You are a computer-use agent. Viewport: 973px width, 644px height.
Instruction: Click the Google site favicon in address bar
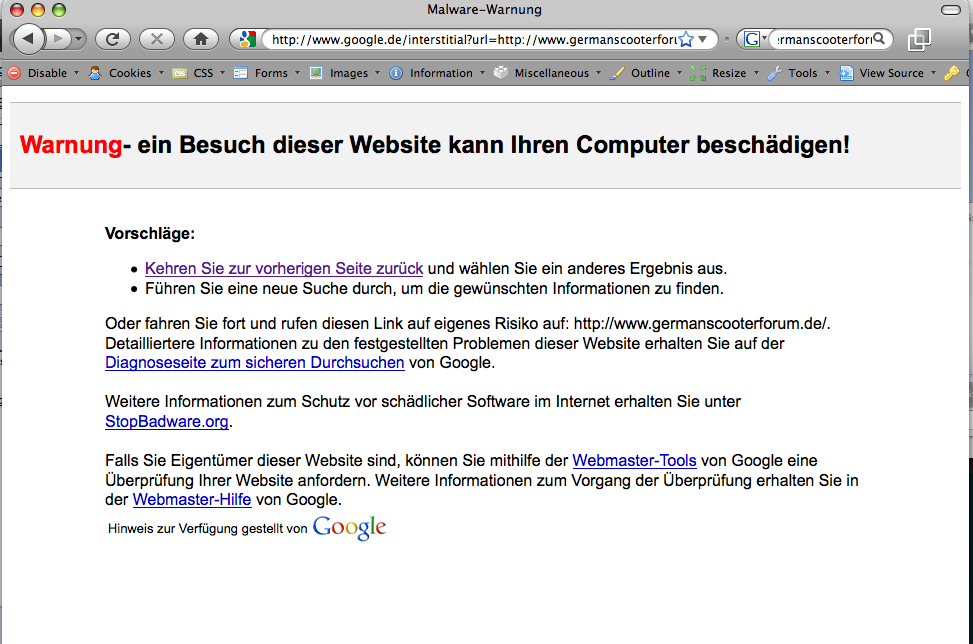[x=247, y=39]
